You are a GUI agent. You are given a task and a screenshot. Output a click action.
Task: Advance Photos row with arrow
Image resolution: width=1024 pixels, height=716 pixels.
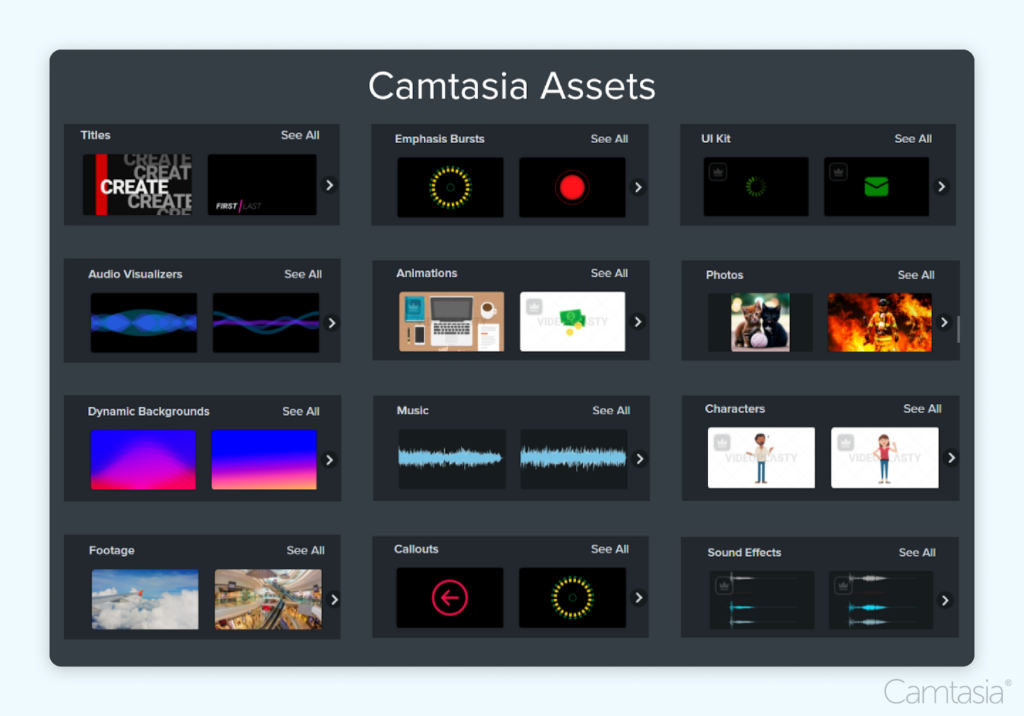tap(944, 322)
